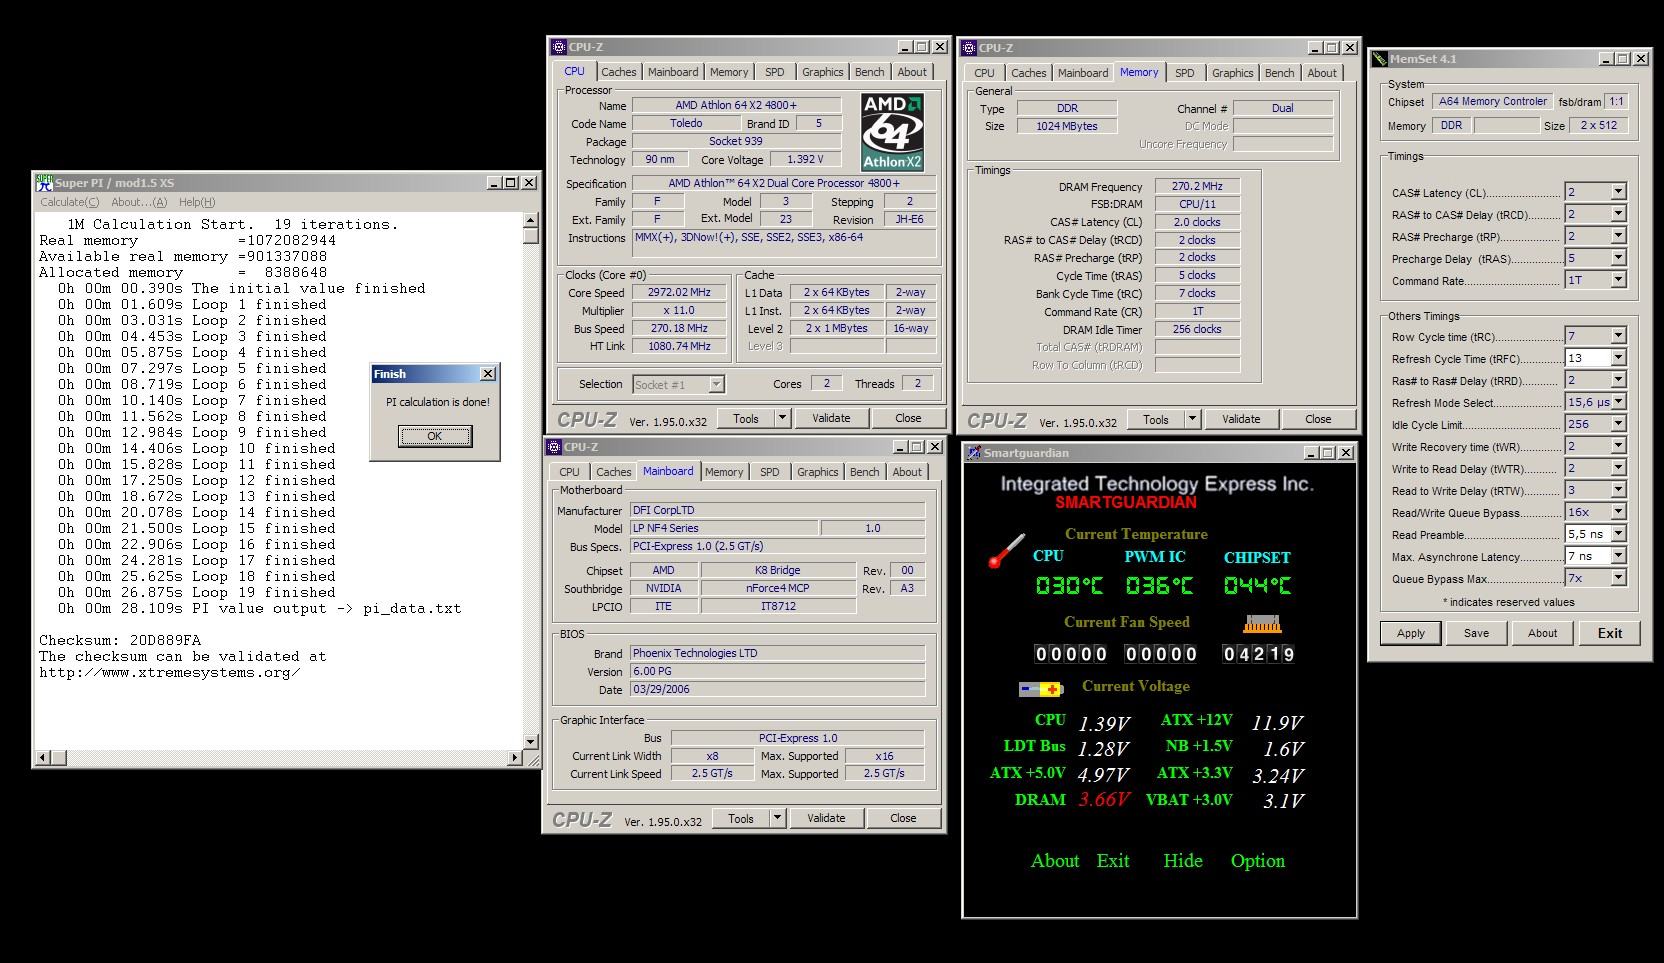Click the Checksum: 20D889FA line in Super PI
The height and width of the screenshot is (963, 1664).
120,640
